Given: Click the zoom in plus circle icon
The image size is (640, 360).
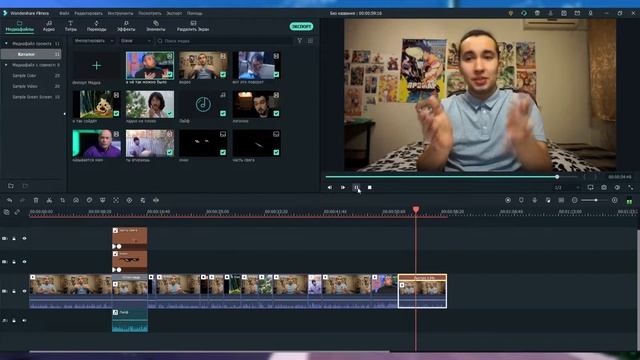Looking at the screenshot, I should coord(615,200).
